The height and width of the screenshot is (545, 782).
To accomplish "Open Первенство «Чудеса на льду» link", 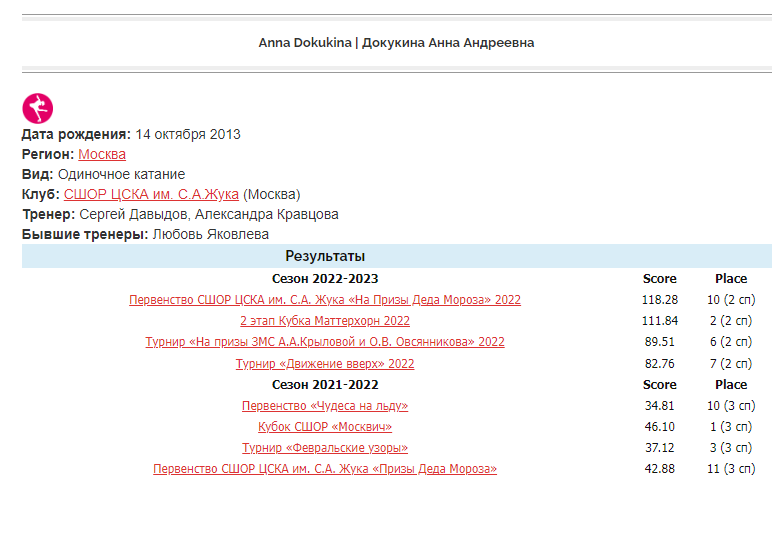I will 325,406.
